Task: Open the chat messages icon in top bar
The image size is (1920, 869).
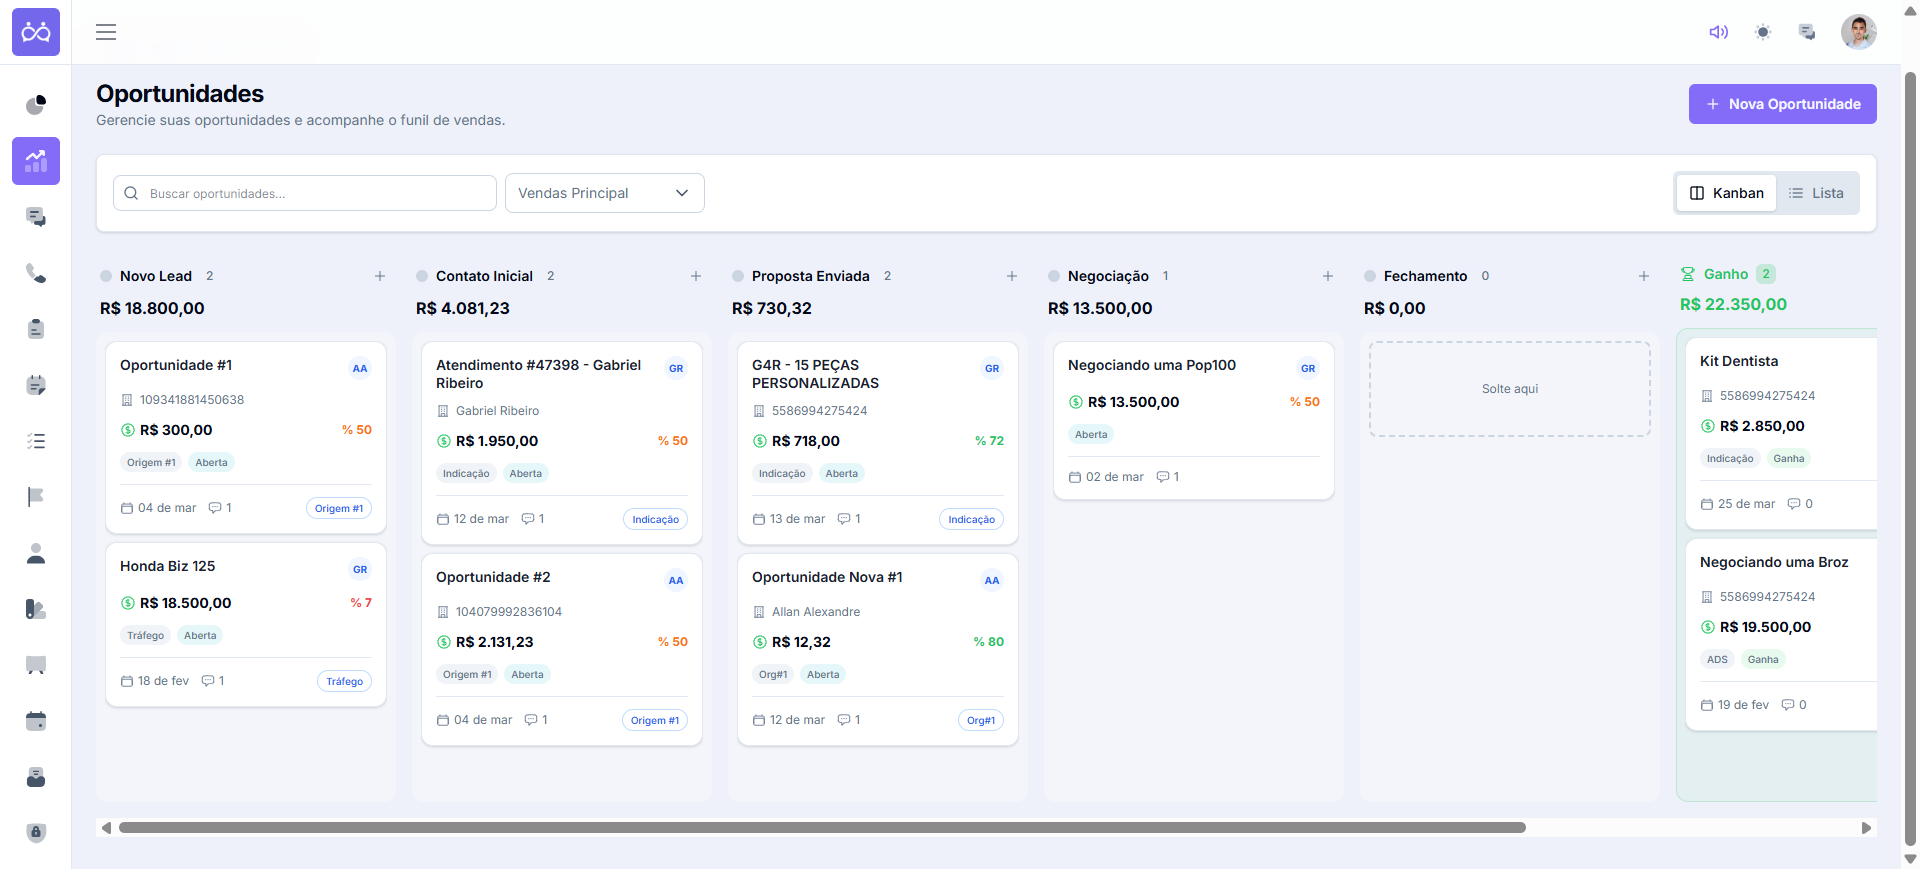Action: (x=1807, y=32)
